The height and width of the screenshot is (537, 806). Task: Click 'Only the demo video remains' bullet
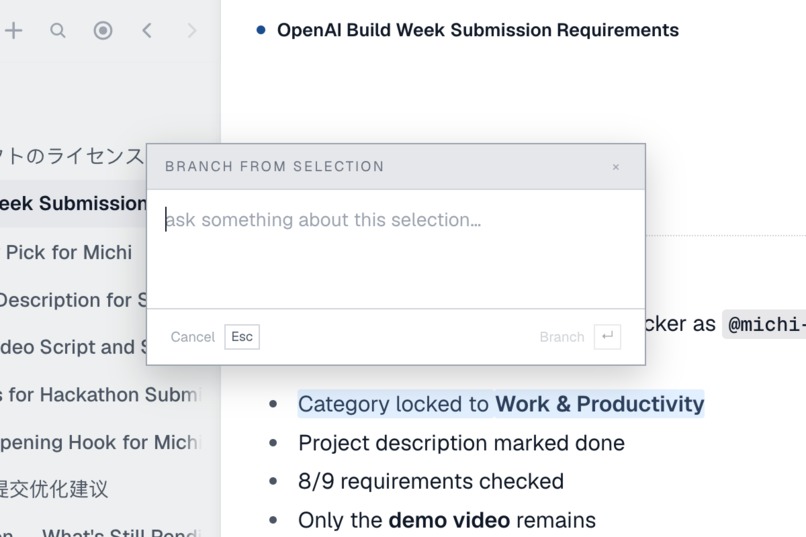(x=447, y=520)
